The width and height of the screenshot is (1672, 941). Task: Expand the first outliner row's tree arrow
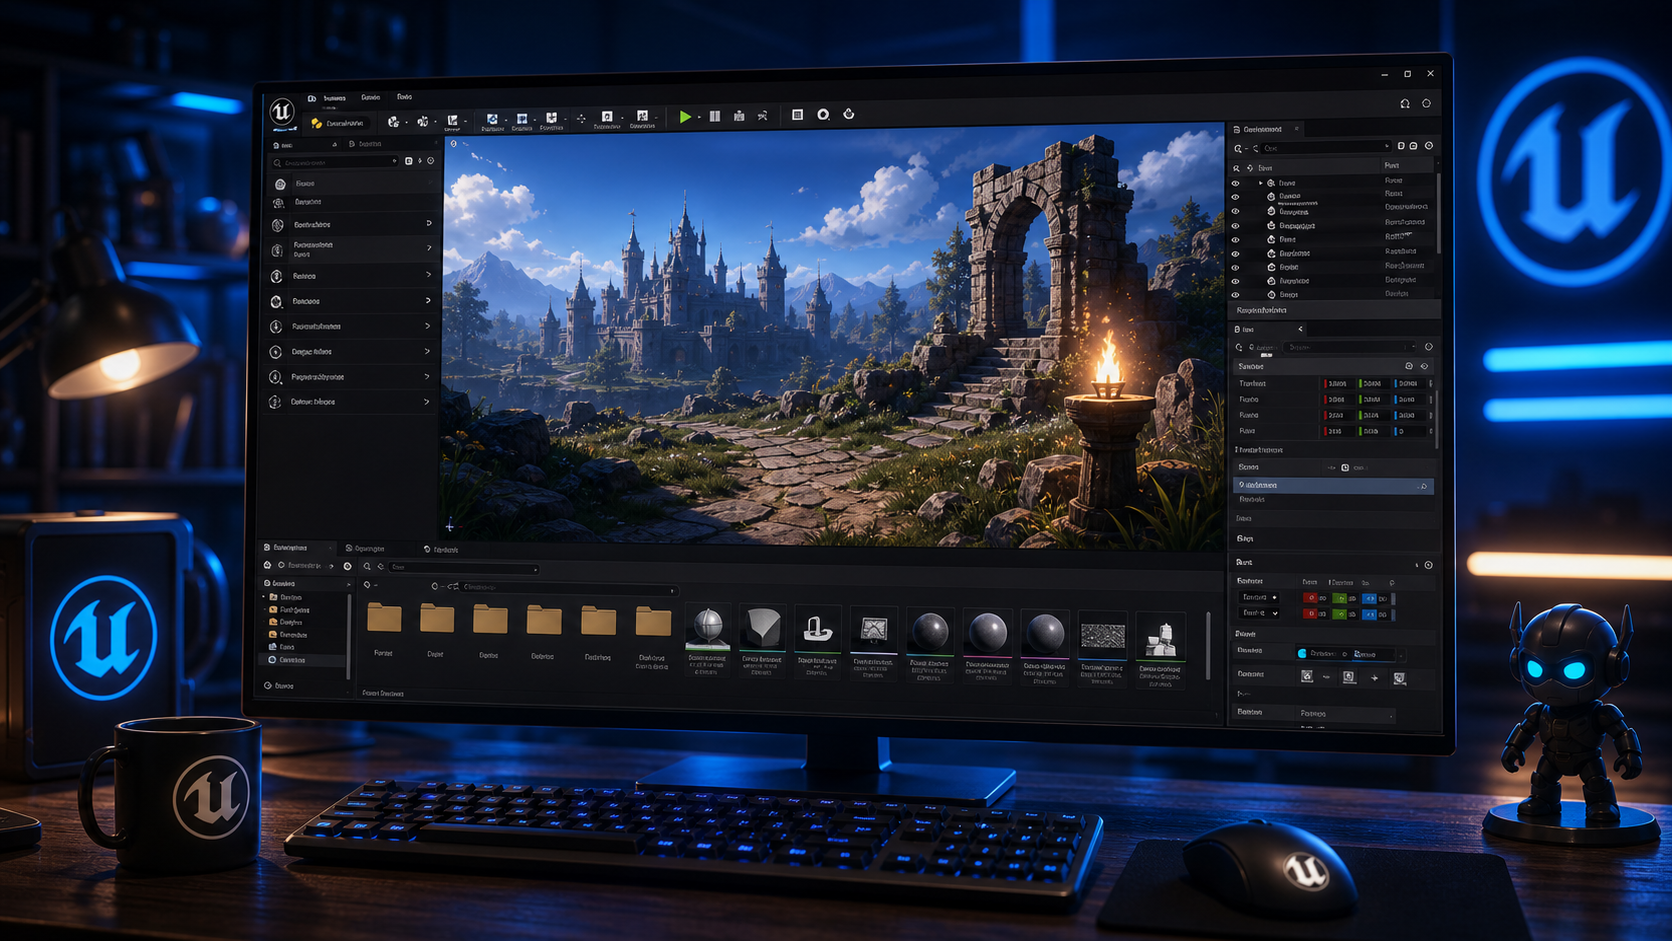(x=1260, y=183)
